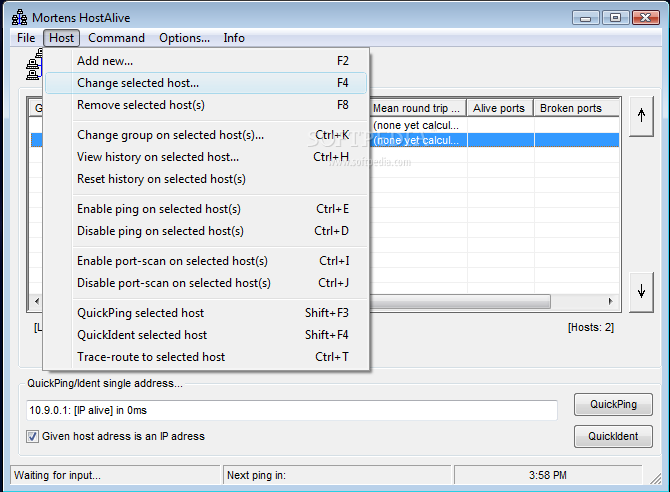Select Disable ping on selected host(s)
The width and height of the screenshot is (670, 492).
tap(206, 231)
